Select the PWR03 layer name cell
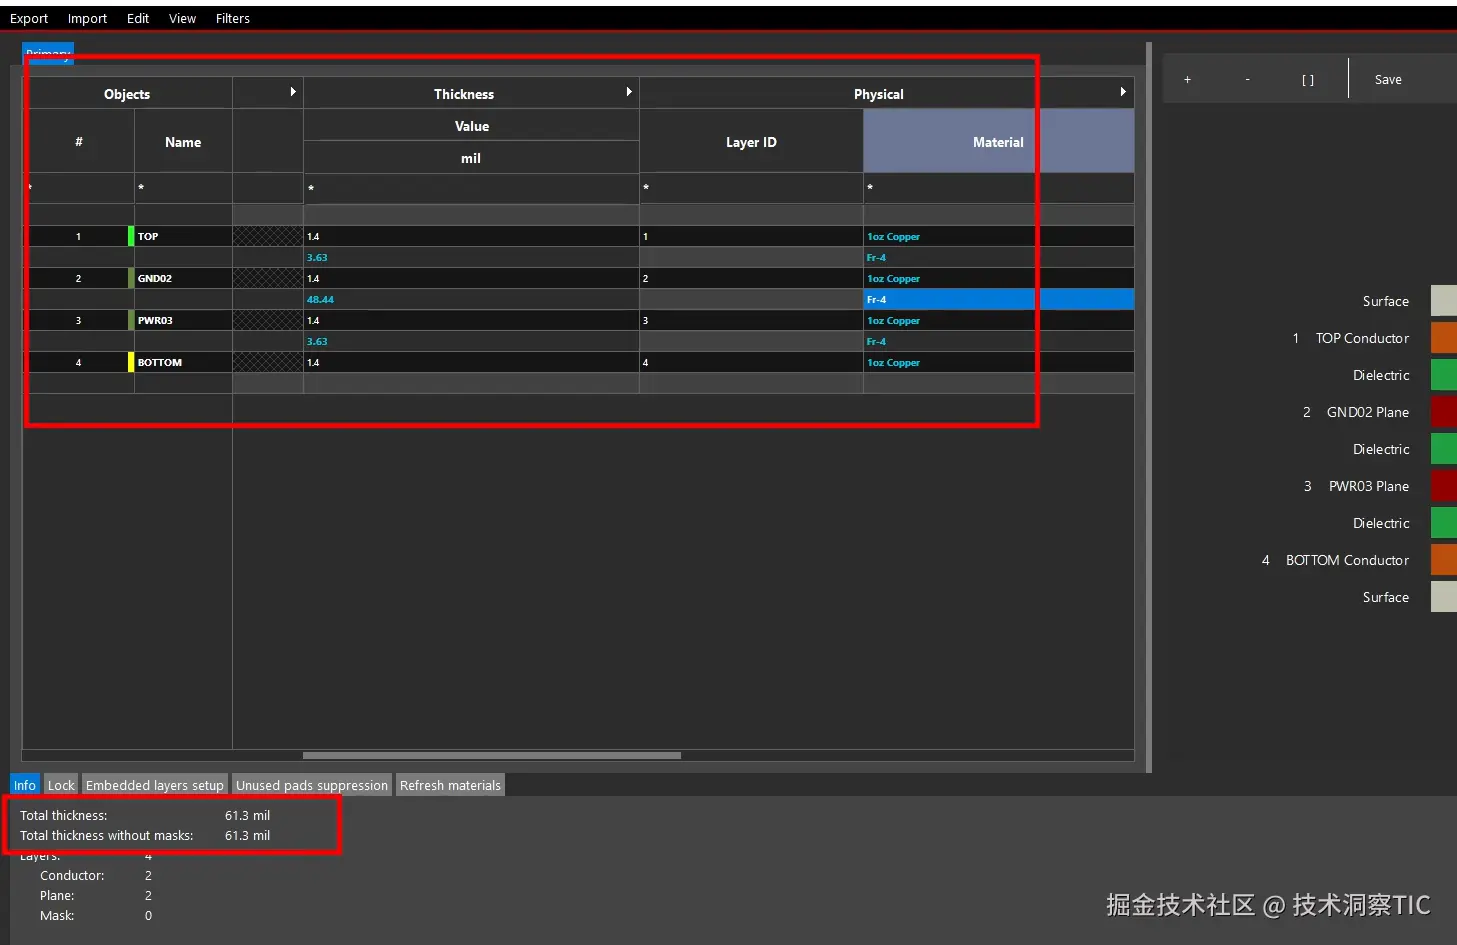 click(x=183, y=320)
